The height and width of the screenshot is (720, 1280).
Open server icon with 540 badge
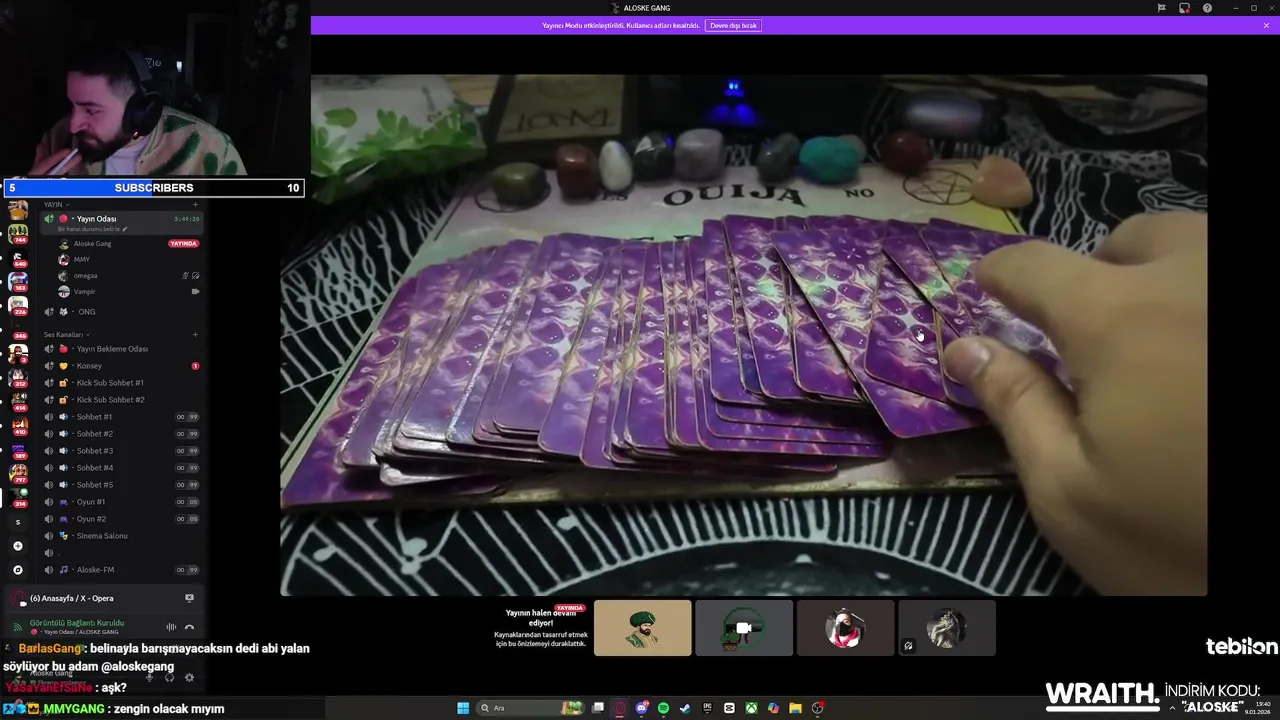click(18, 258)
